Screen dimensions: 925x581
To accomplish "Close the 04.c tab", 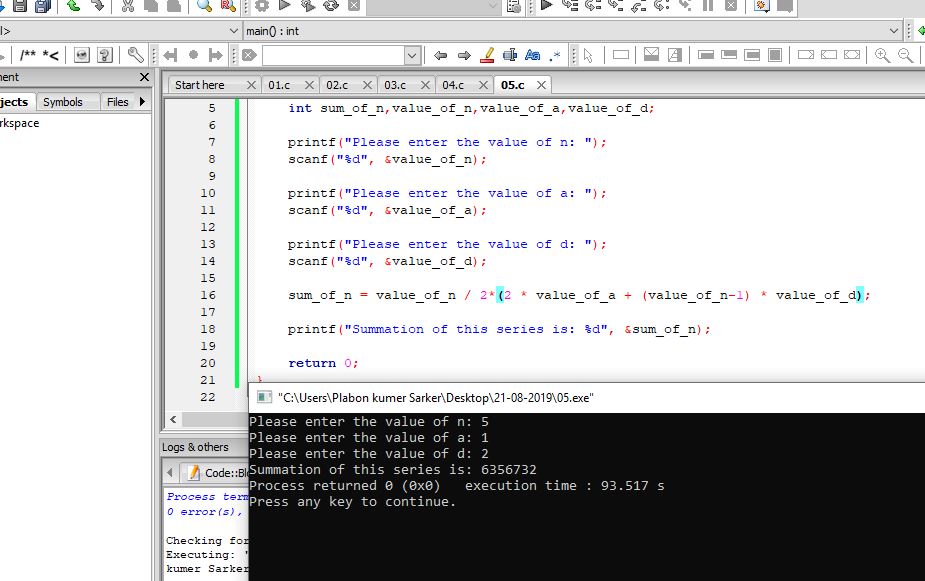I will point(483,85).
